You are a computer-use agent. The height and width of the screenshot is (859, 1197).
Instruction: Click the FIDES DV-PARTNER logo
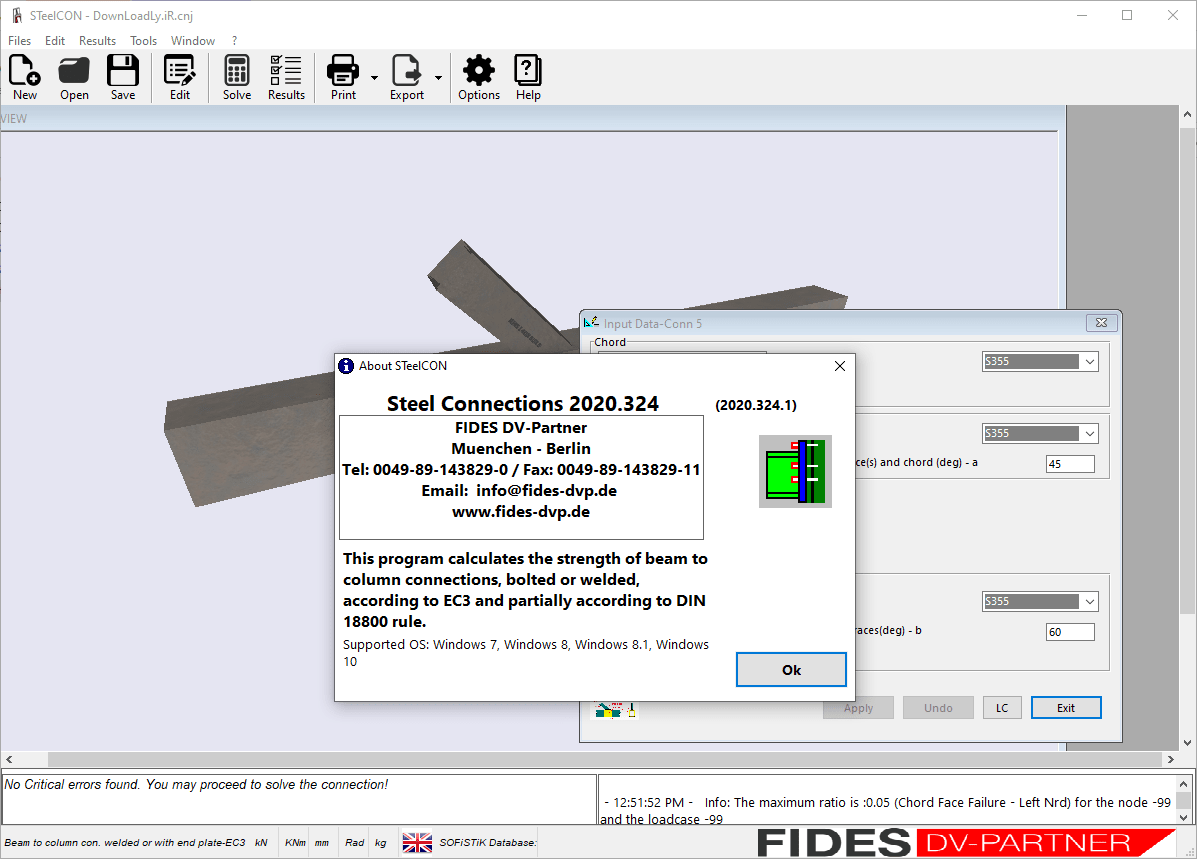966,842
